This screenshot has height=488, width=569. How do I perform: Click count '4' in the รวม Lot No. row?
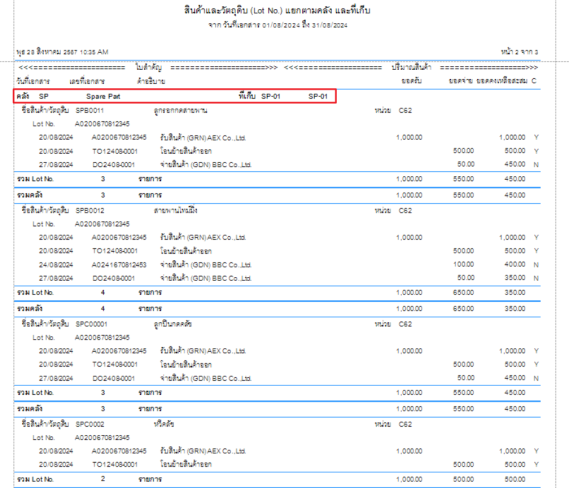(103, 292)
